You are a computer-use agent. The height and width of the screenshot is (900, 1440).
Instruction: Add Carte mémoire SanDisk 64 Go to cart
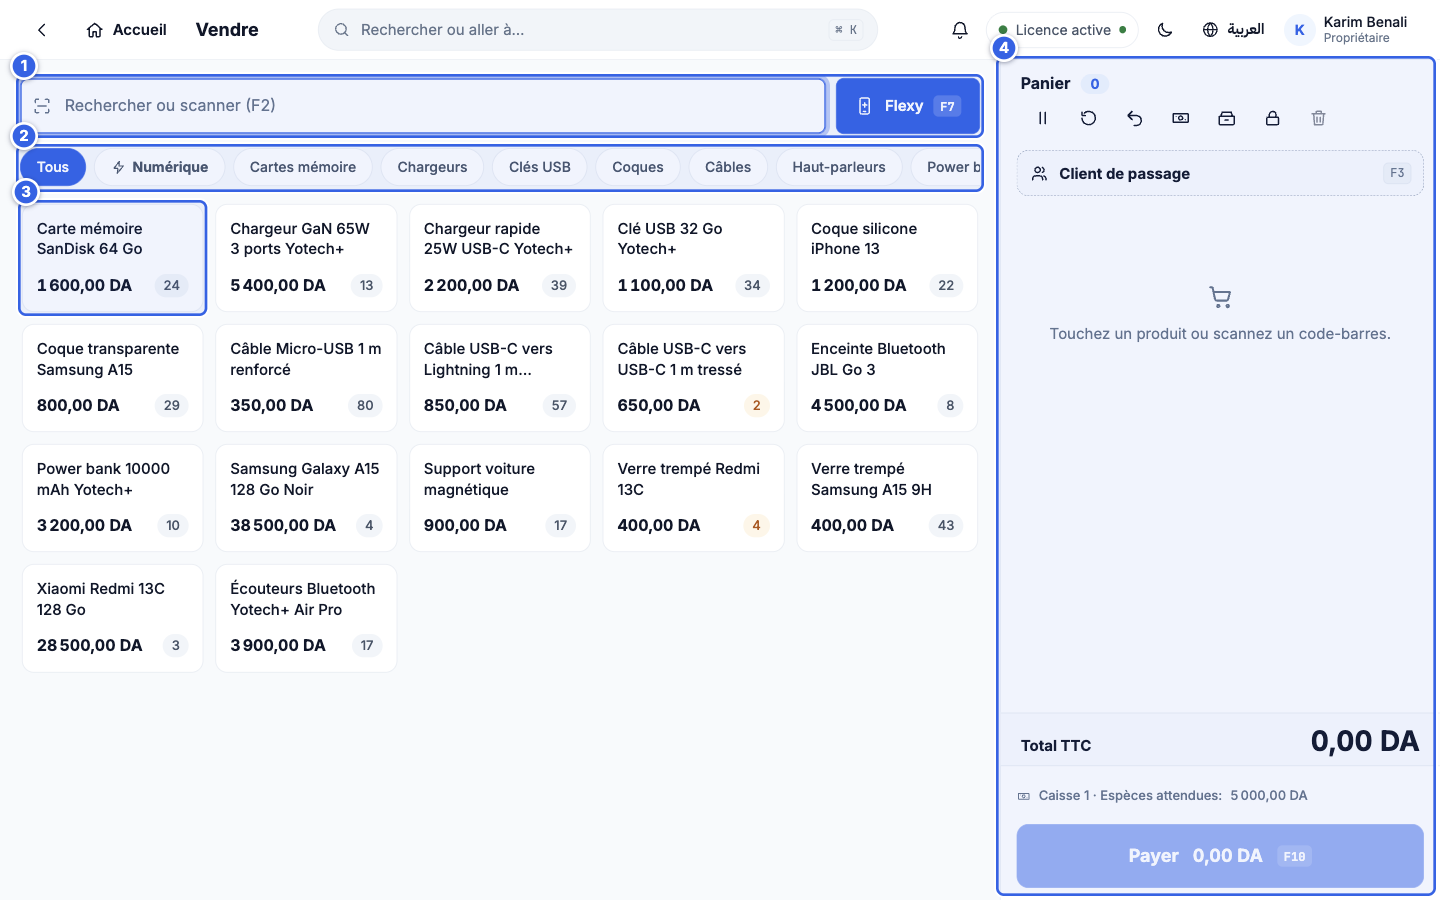click(112, 258)
